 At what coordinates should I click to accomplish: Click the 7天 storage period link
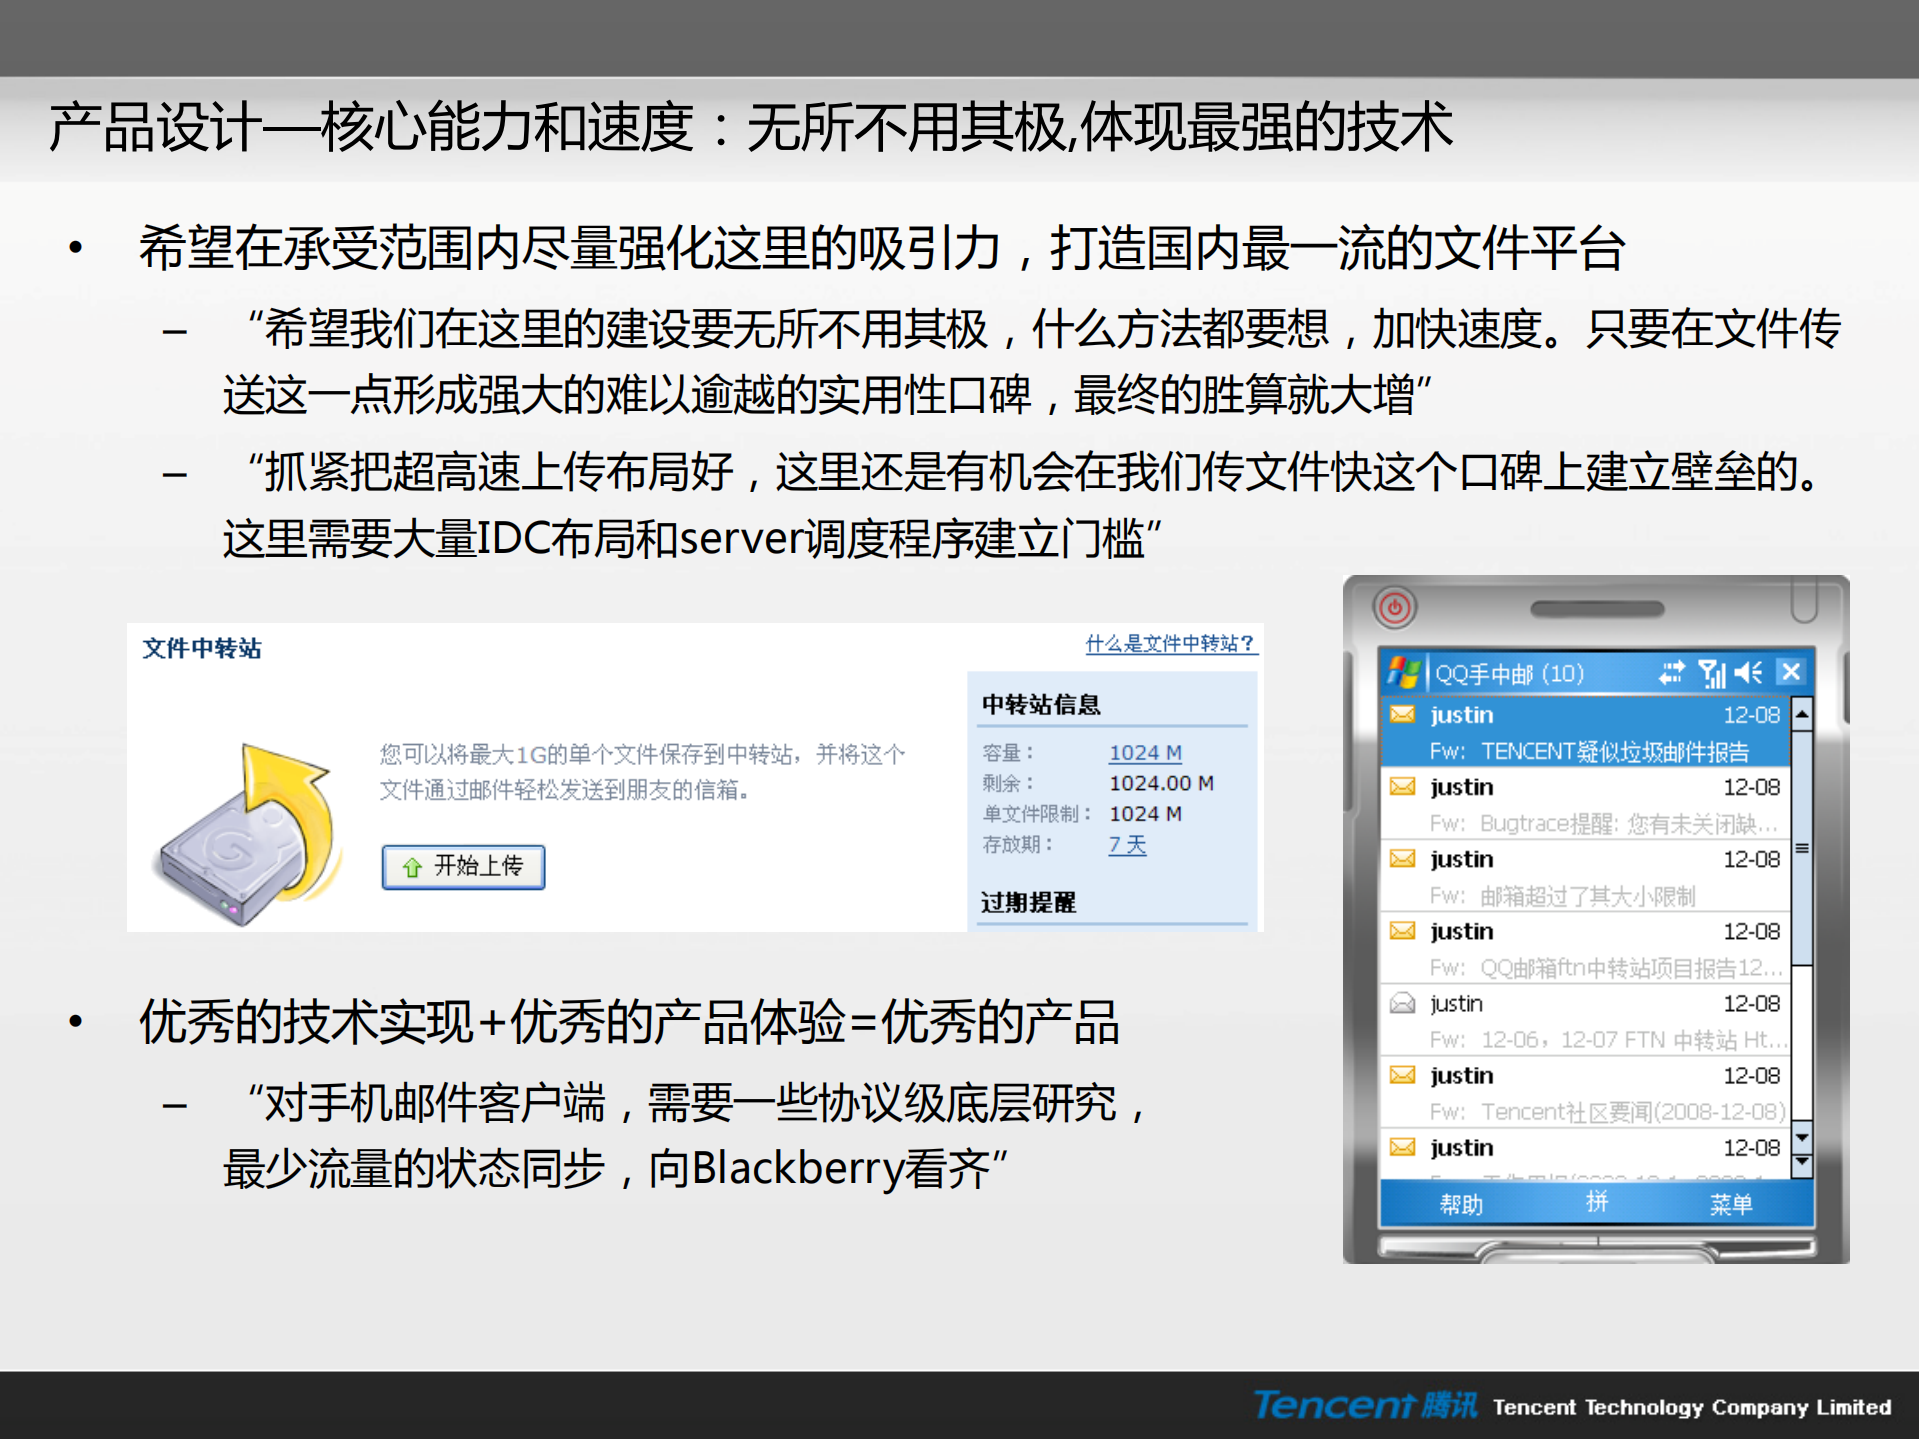1127,845
